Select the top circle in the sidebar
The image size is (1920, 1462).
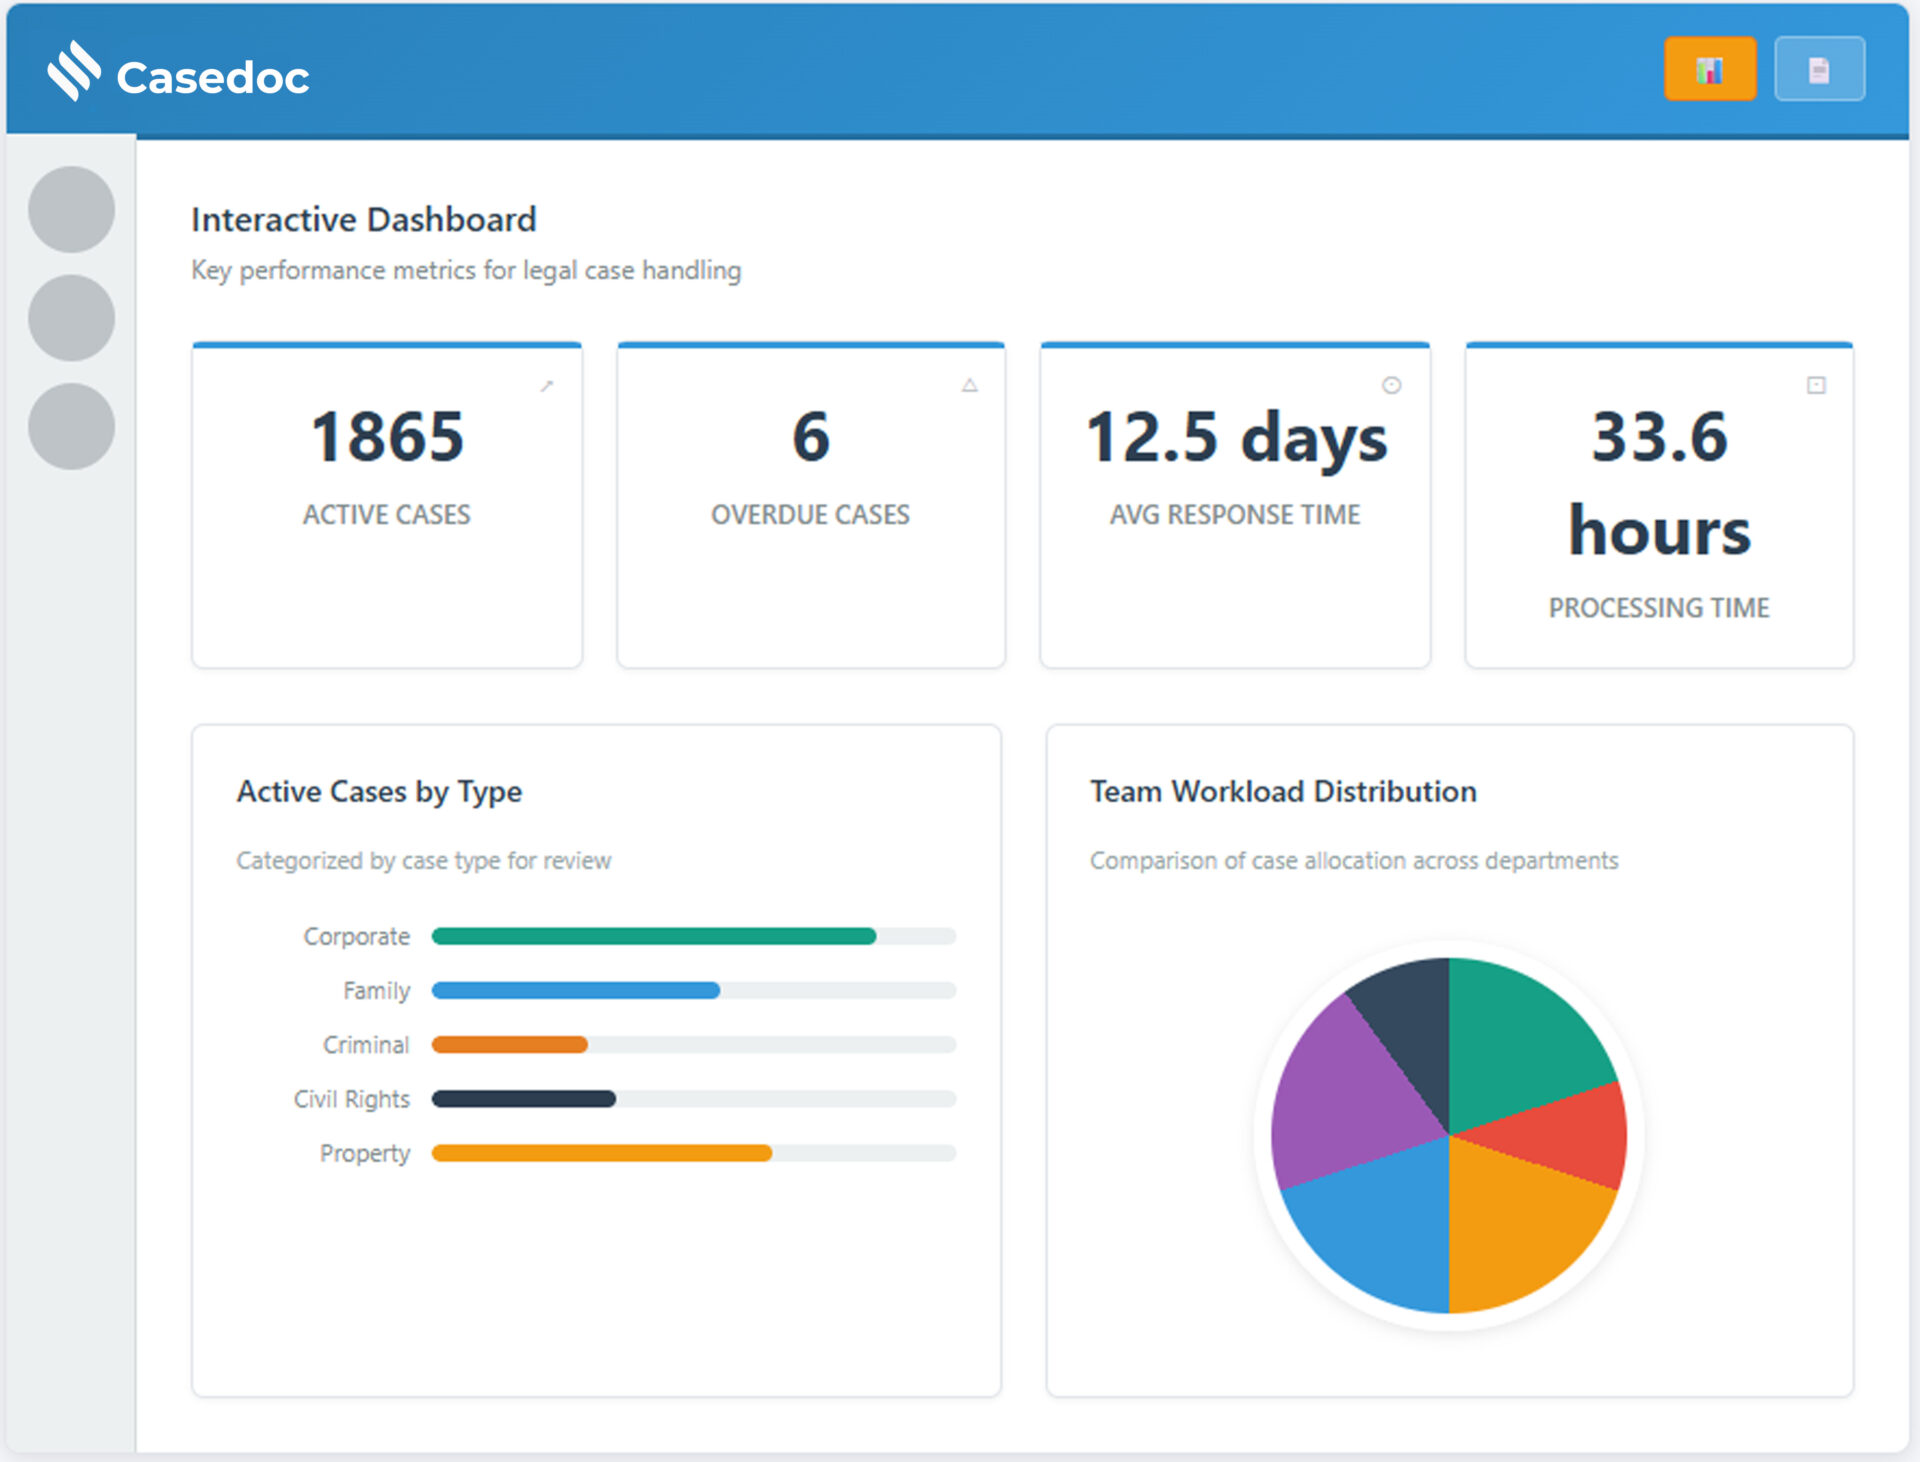tap(71, 209)
